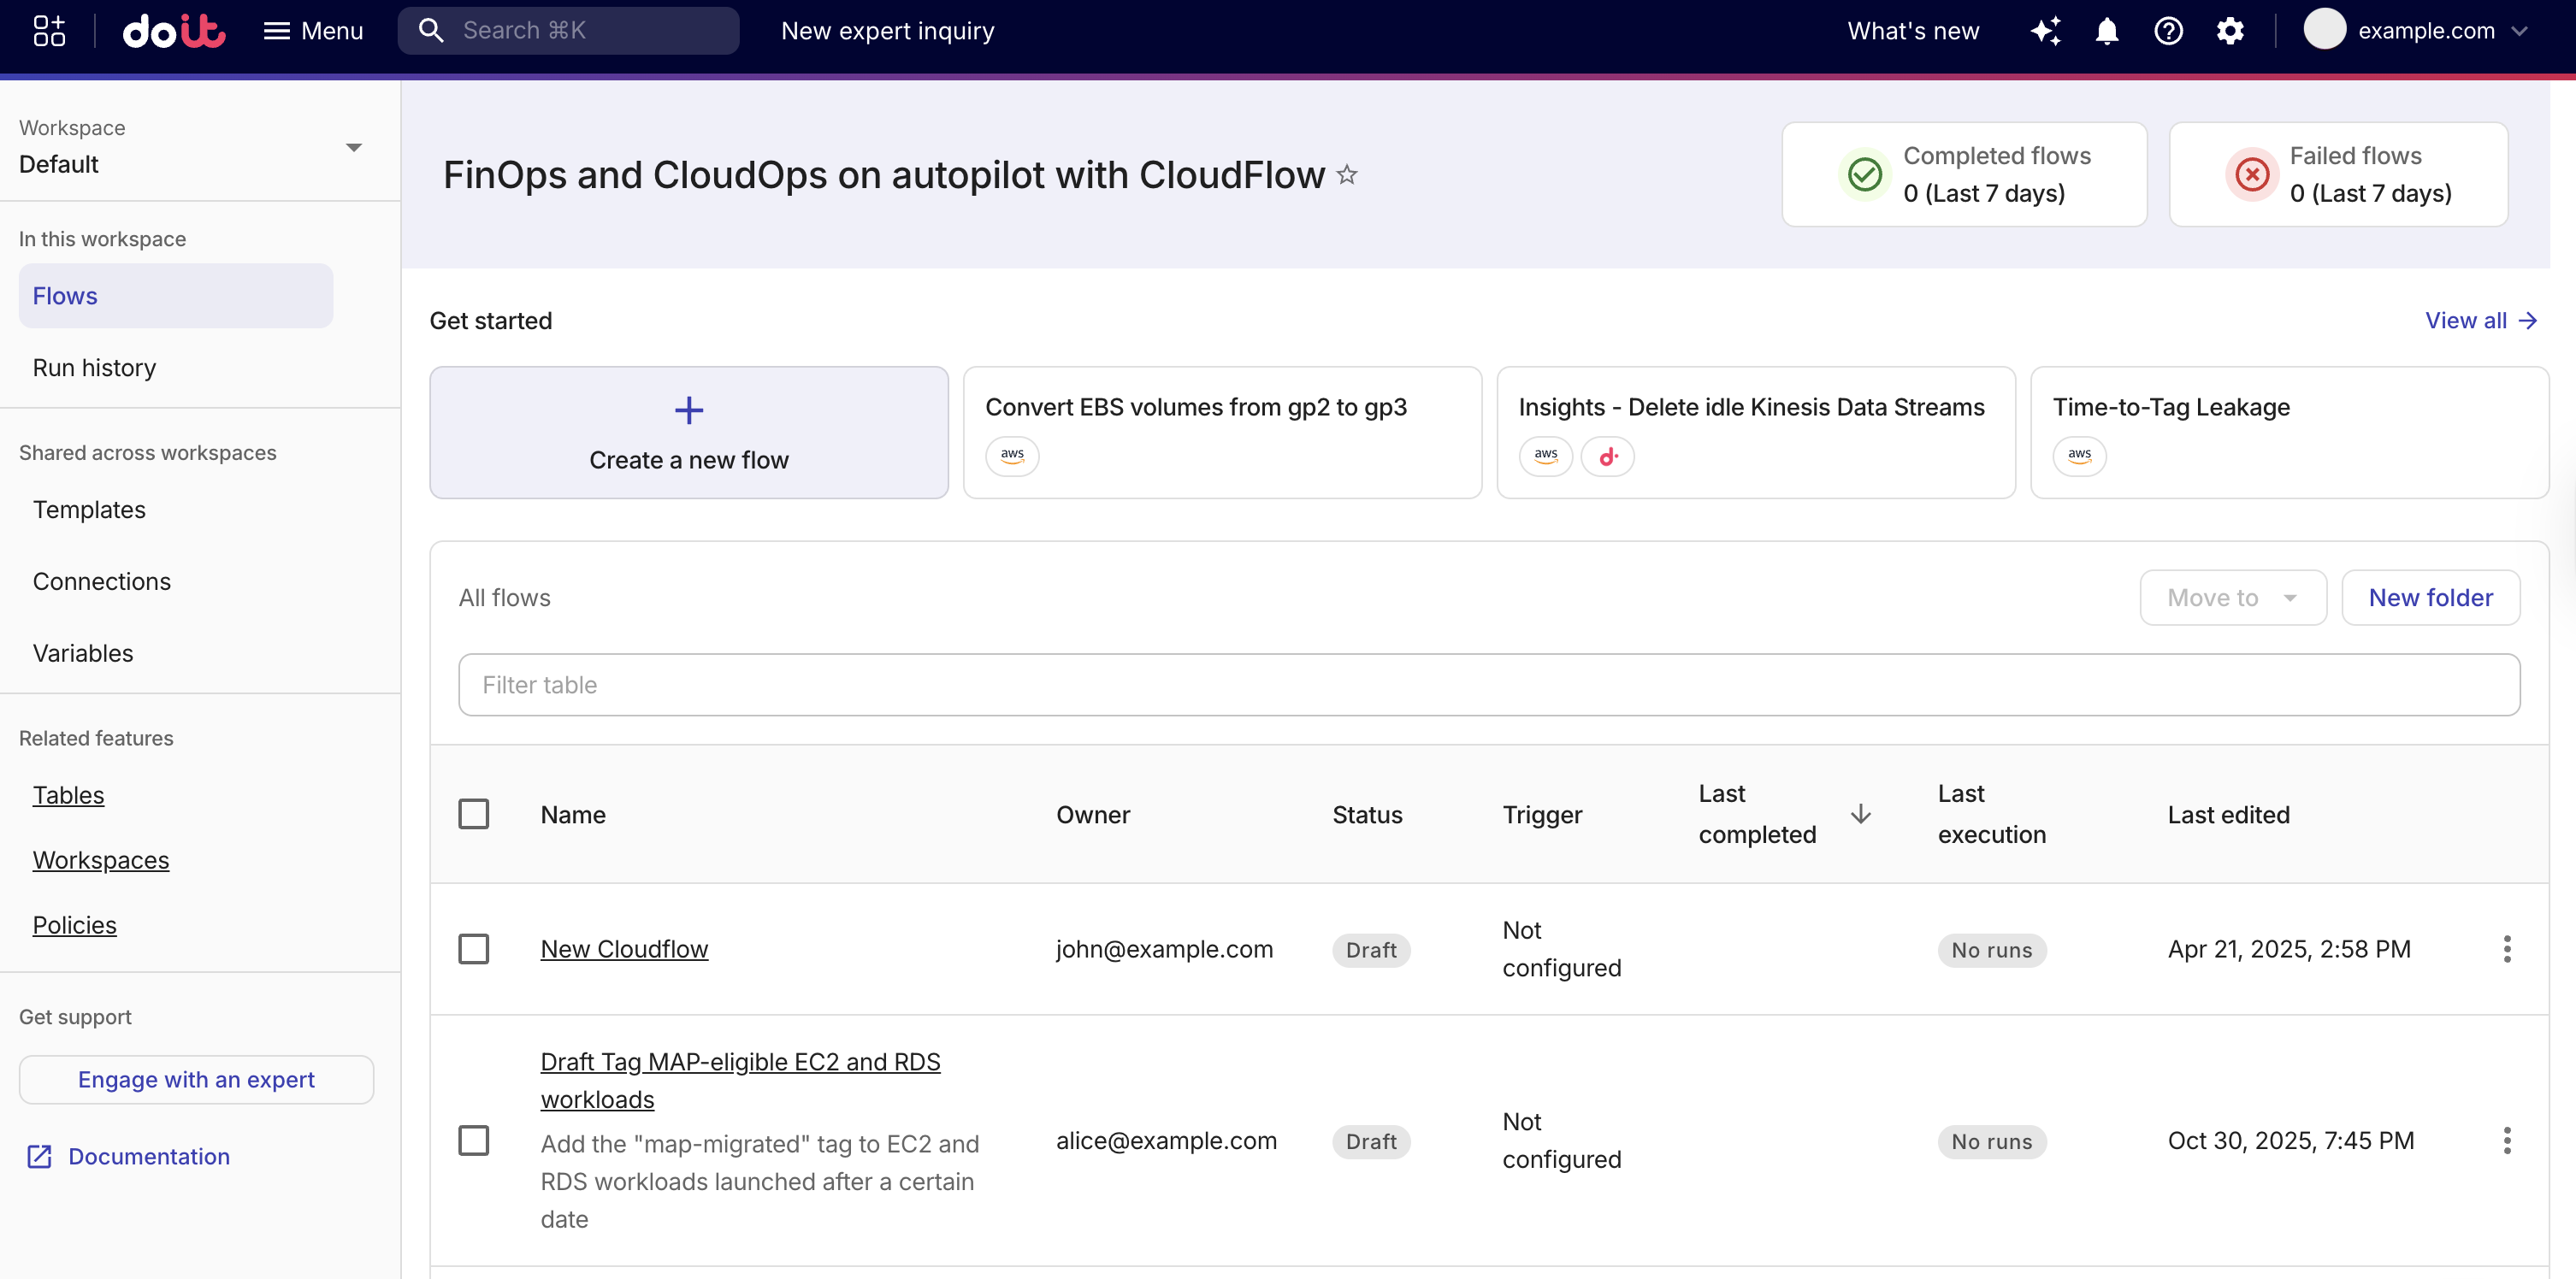2576x1279 pixels.
Task: Open the apps grid icon in top bar
Action: [x=49, y=31]
